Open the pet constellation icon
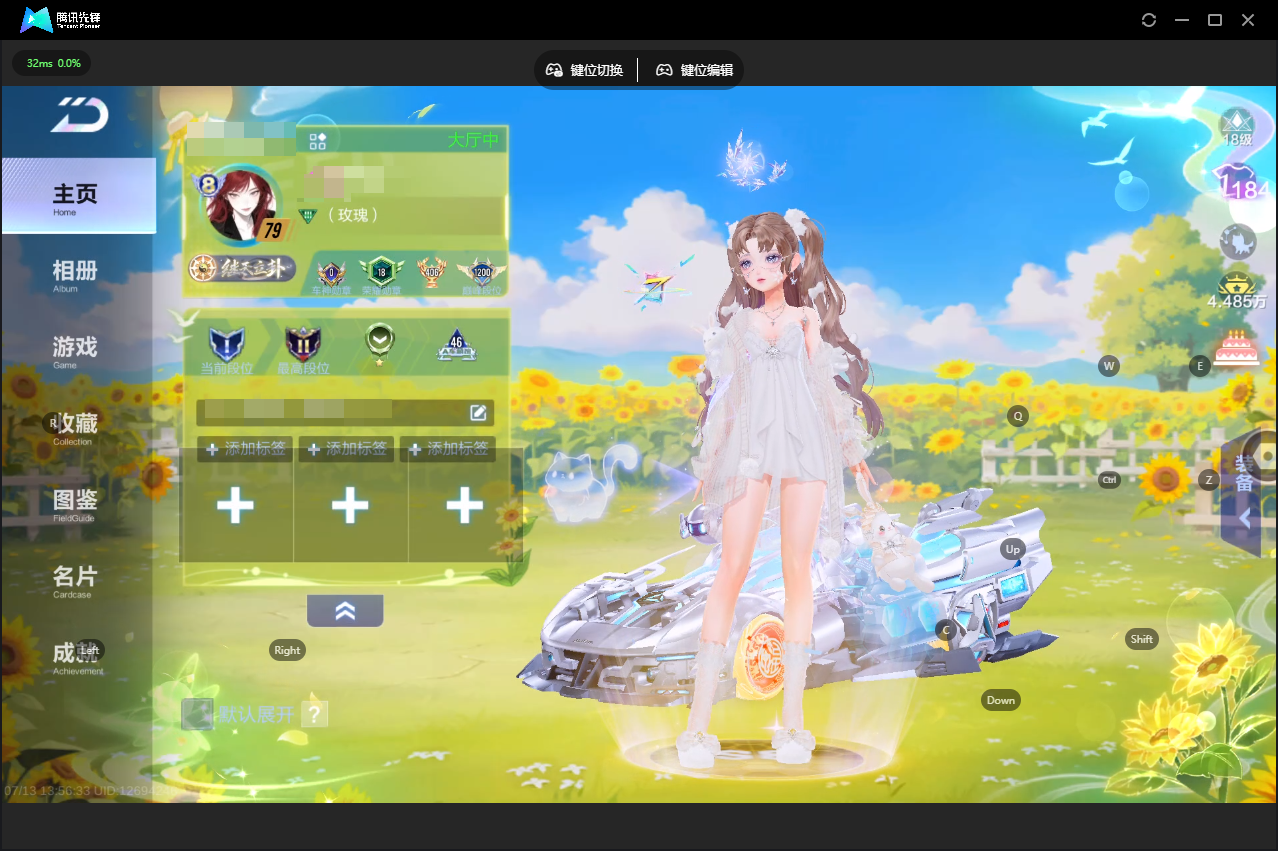The height and width of the screenshot is (851, 1278). click(1238, 242)
